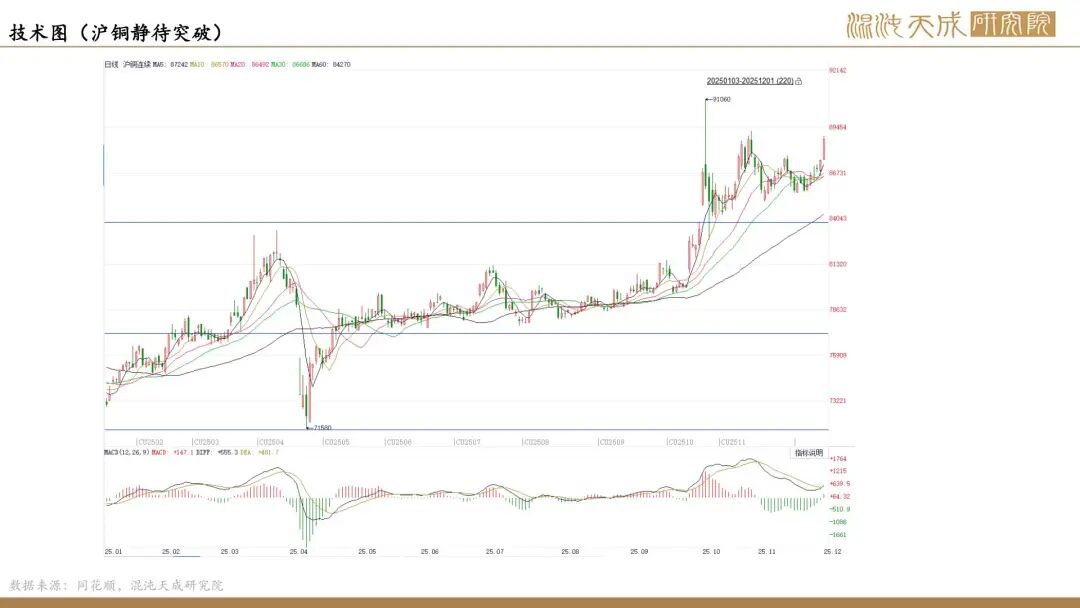Select the CU2502 contract marker
Image resolution: width=1080 pixels, height=608 pixels.
(150, 442)
